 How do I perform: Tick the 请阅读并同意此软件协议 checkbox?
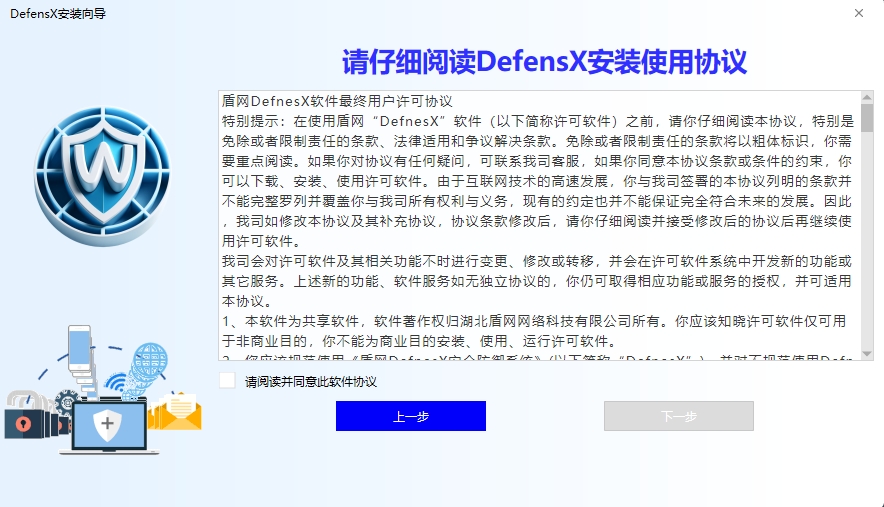tap(227, 381)
